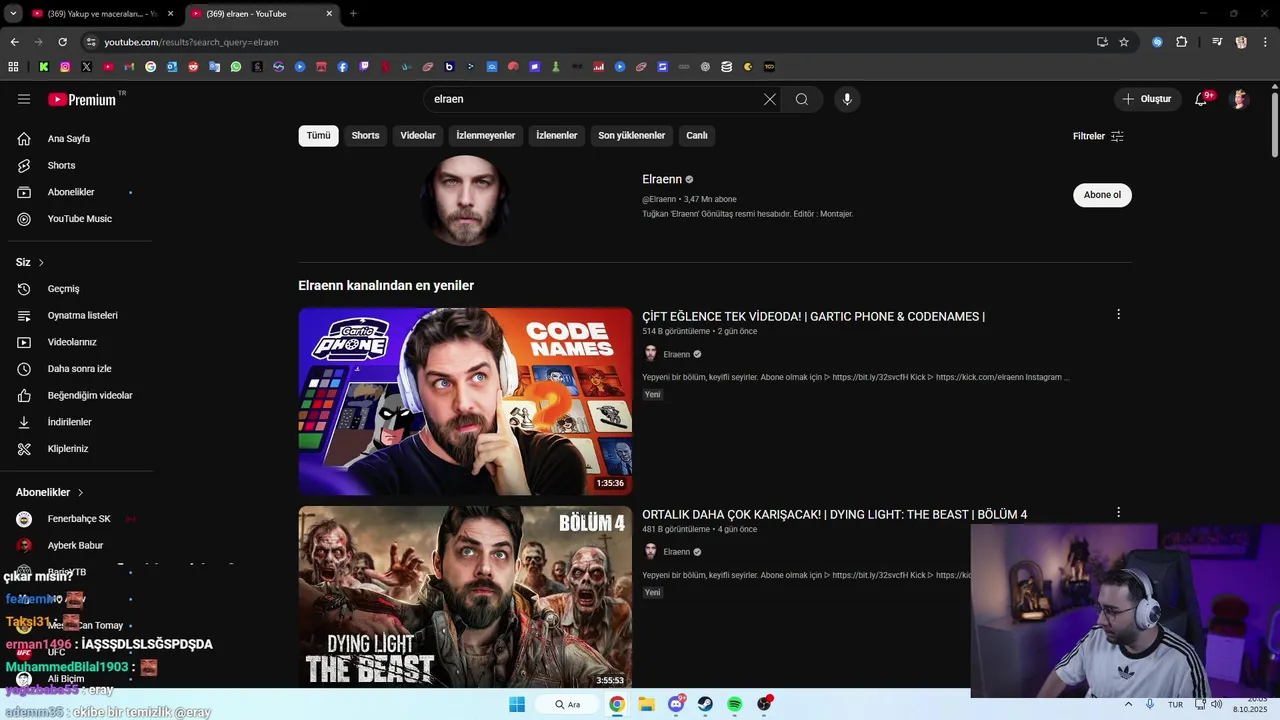Viewport: 1280px width, 720px height.
Task: Reload the page with the refresh icon
Action: [x=62, y=42]
